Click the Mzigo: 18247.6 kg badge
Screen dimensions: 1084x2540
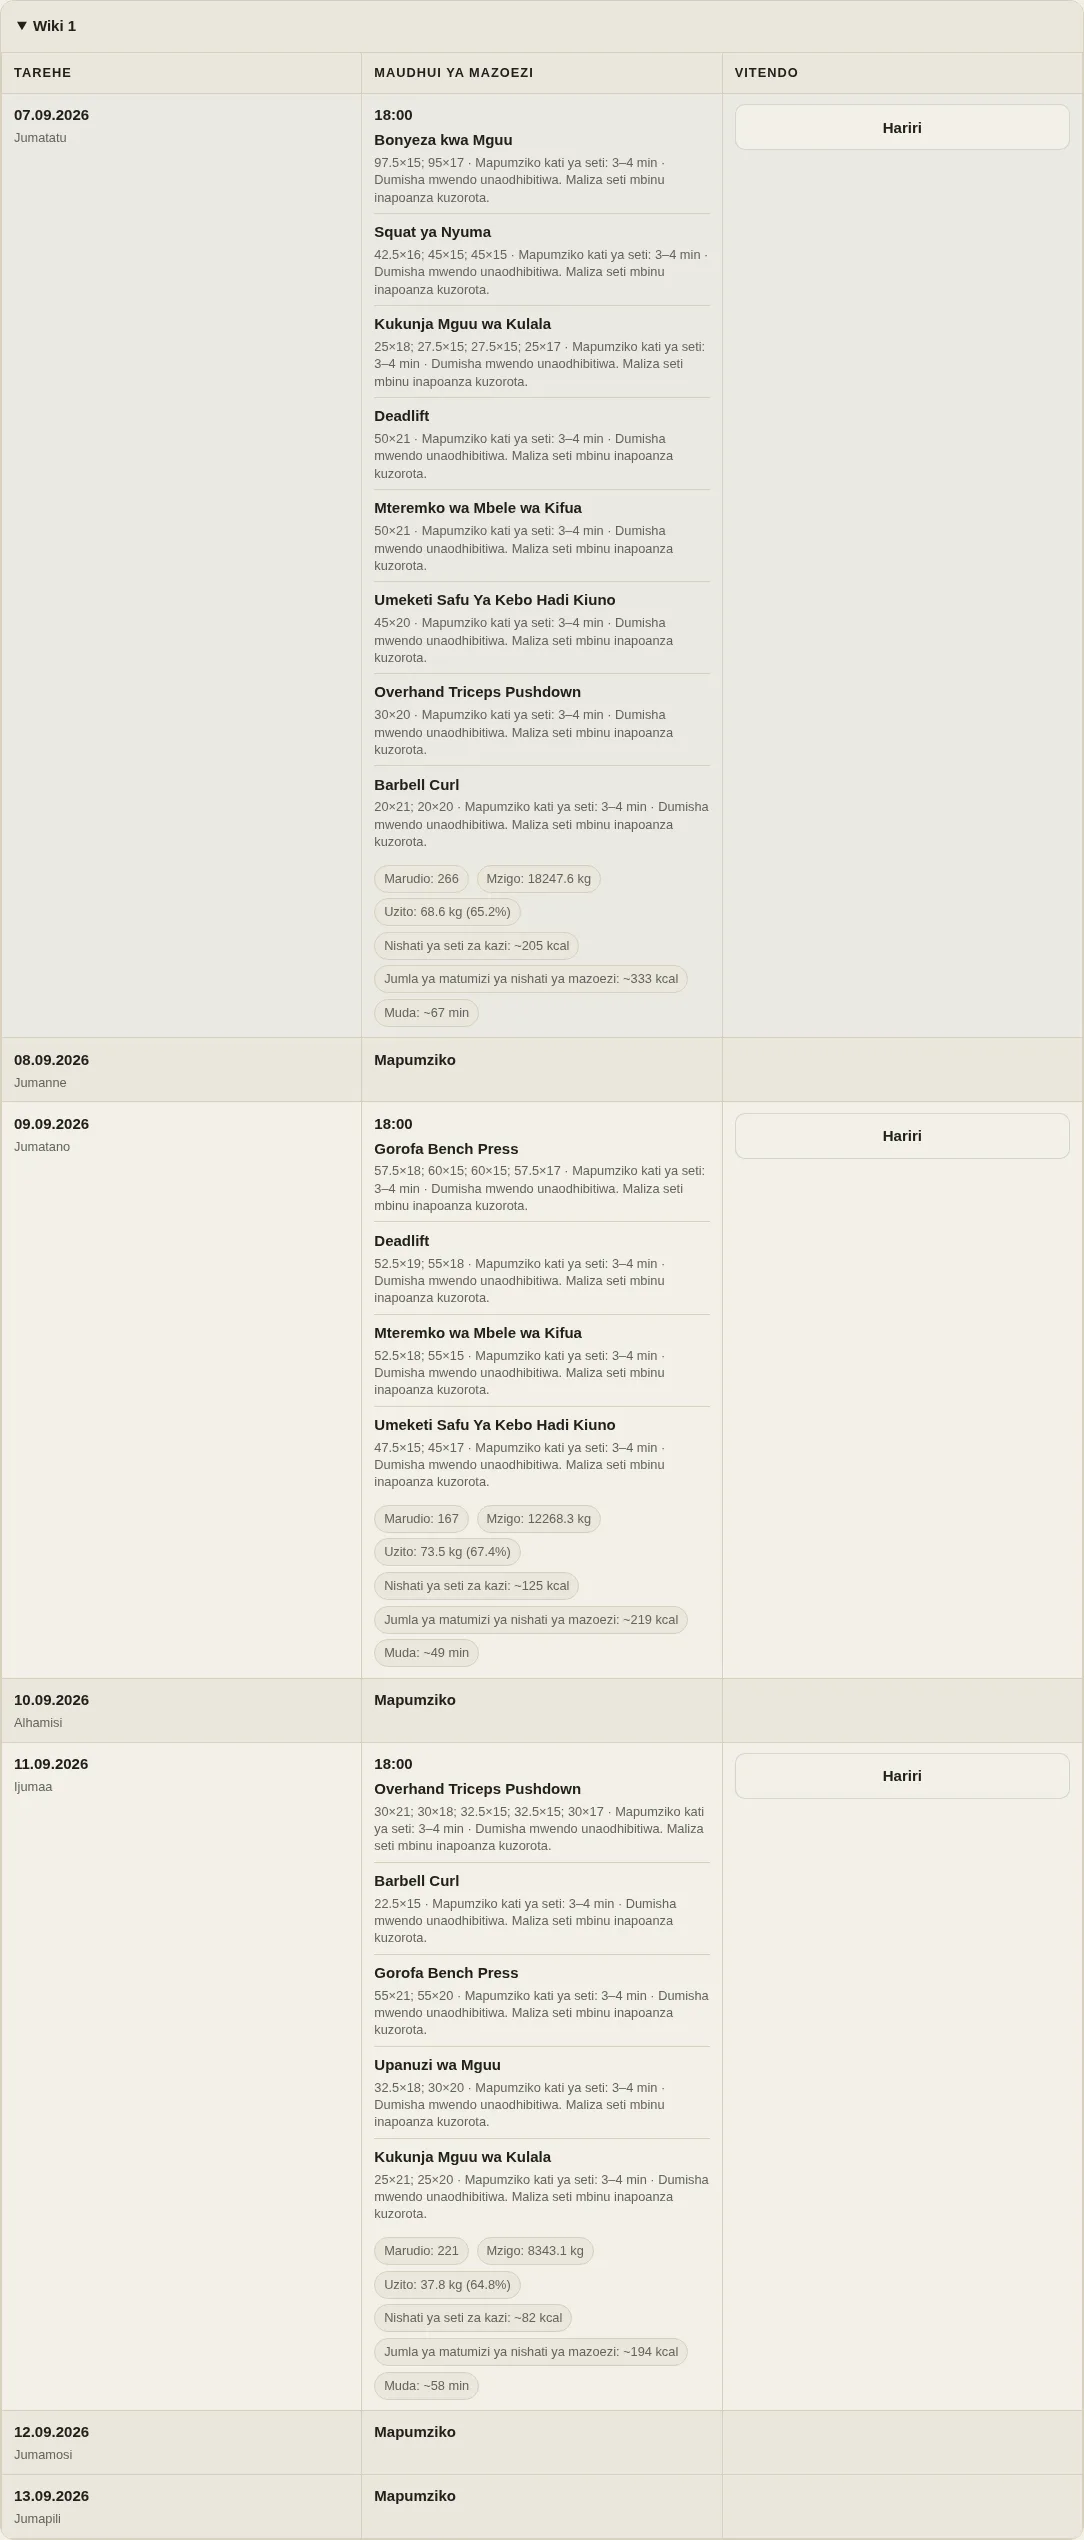[538, 879]
